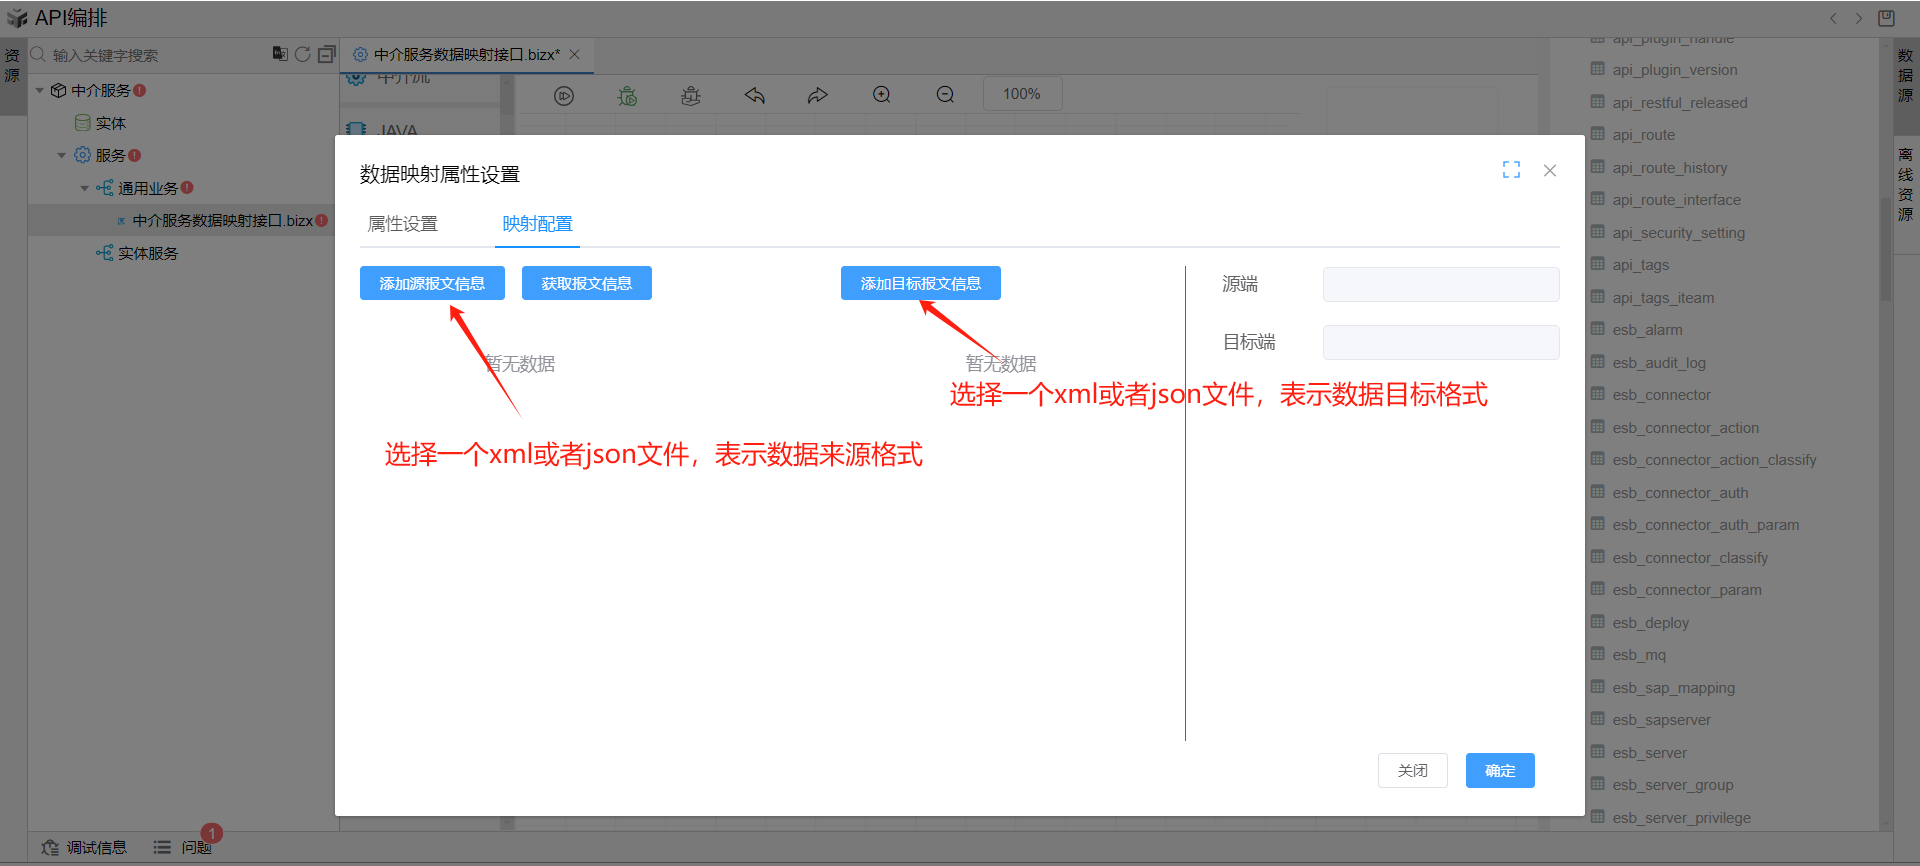
Task: Click the 添加源报文信息 button
Action: click(x=432, y=283)
